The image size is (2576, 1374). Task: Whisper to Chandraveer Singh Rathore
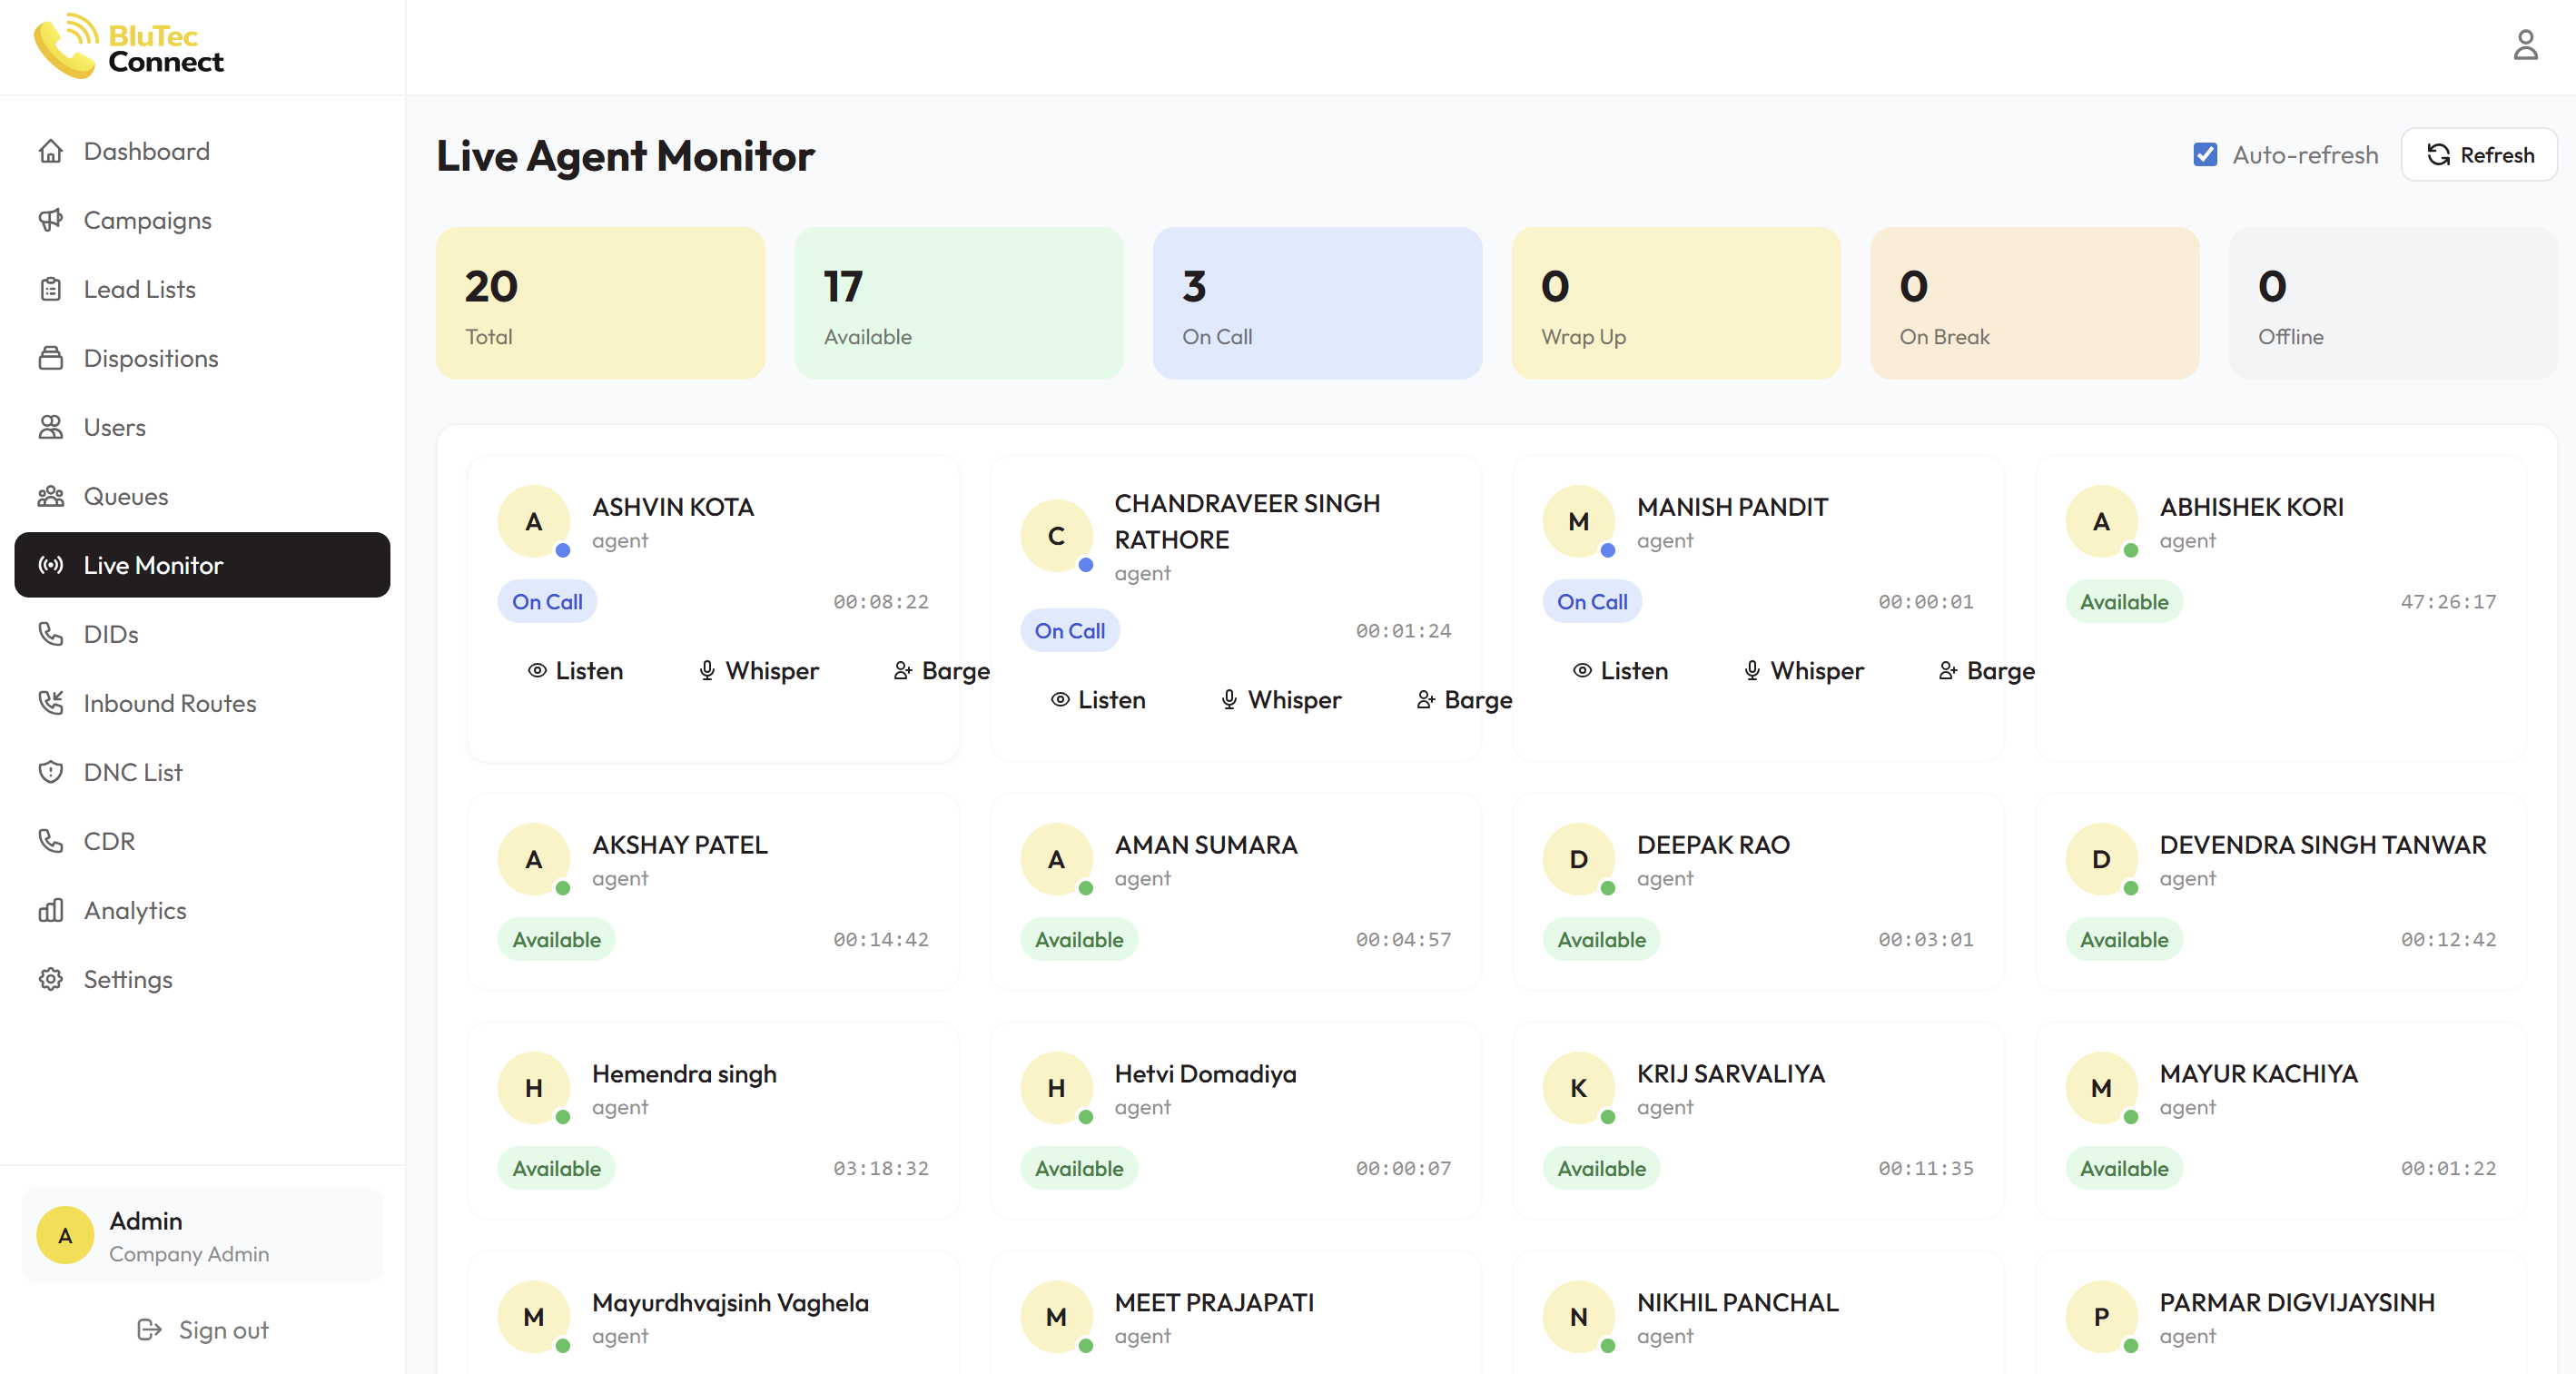point(1280,699)
